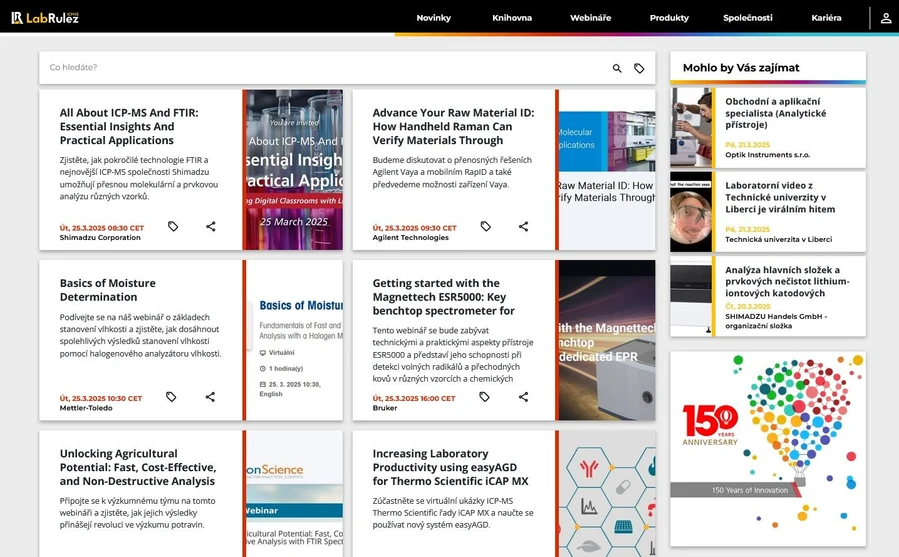Open 'Analýza hlavních složek' article
Screen dimensions: 899x557
click(x=787, y=282)
